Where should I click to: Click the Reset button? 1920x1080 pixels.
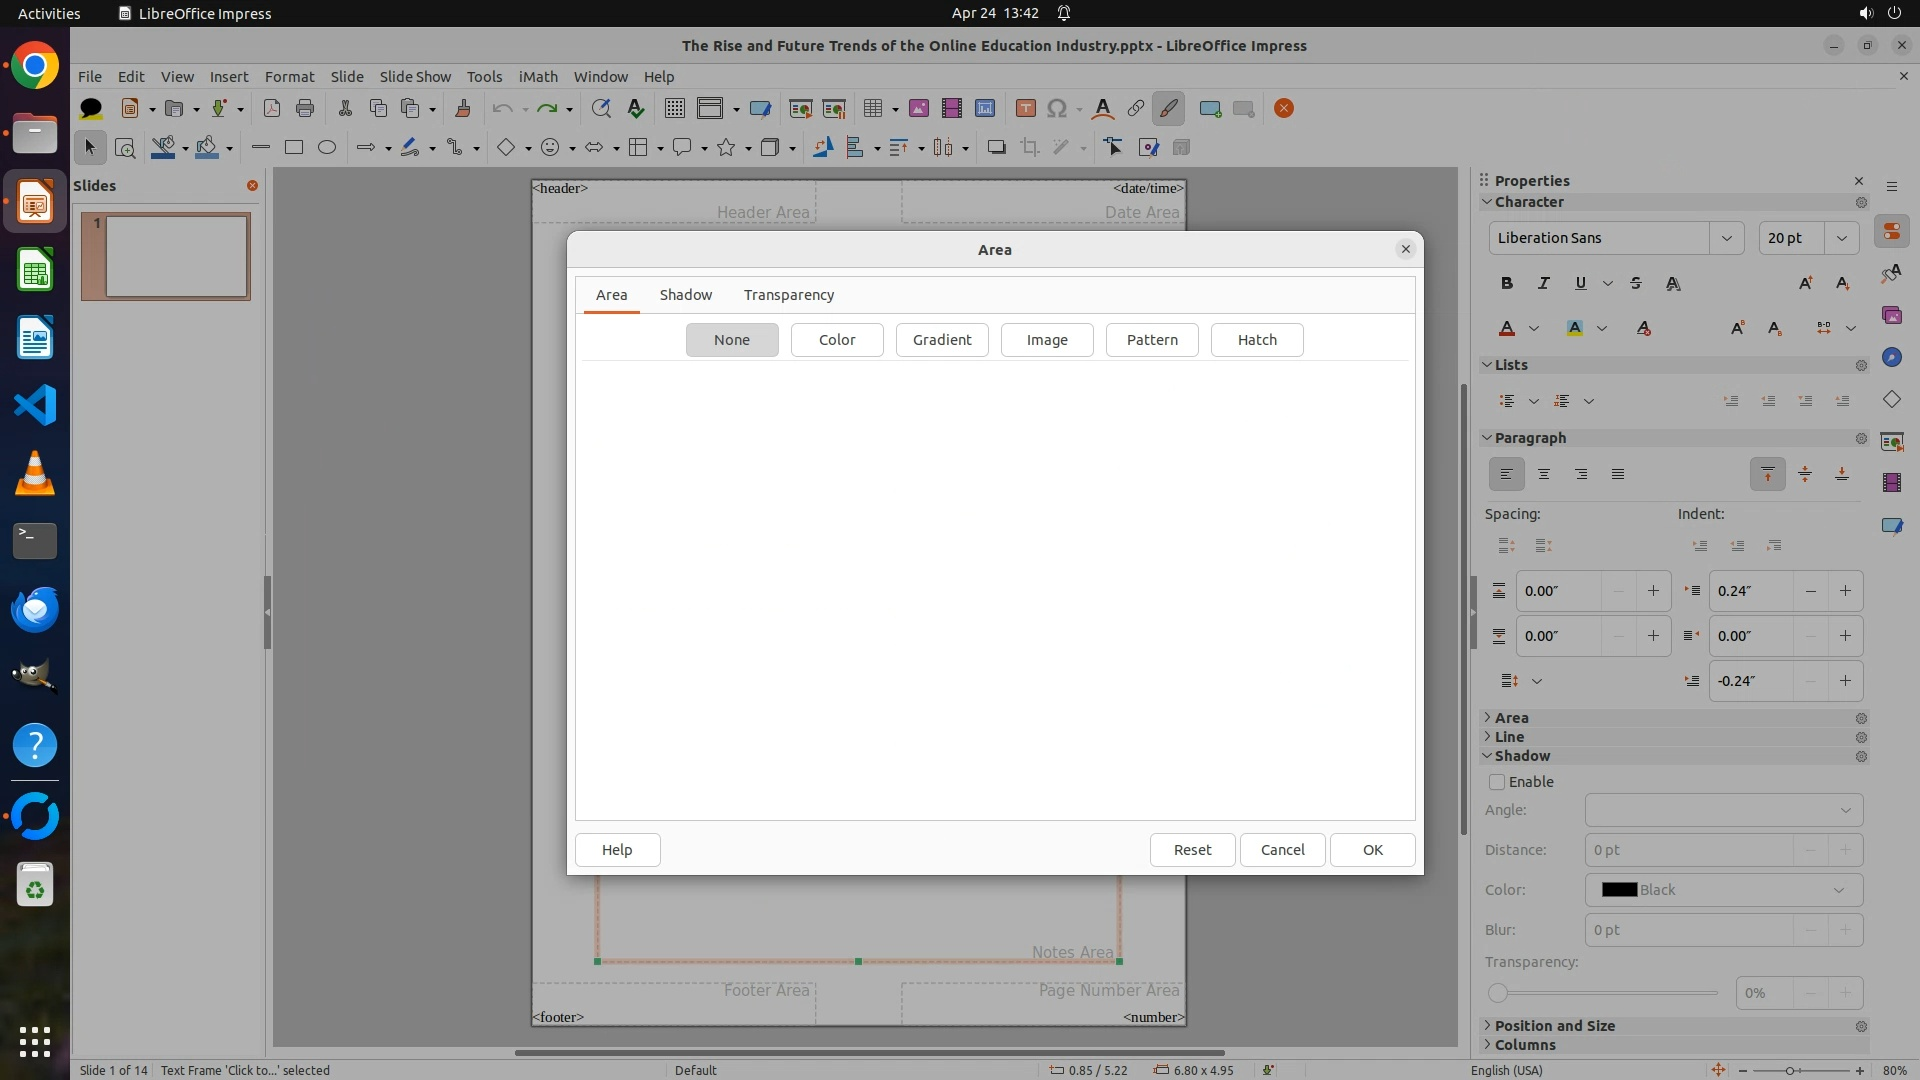click(1191, 850)
